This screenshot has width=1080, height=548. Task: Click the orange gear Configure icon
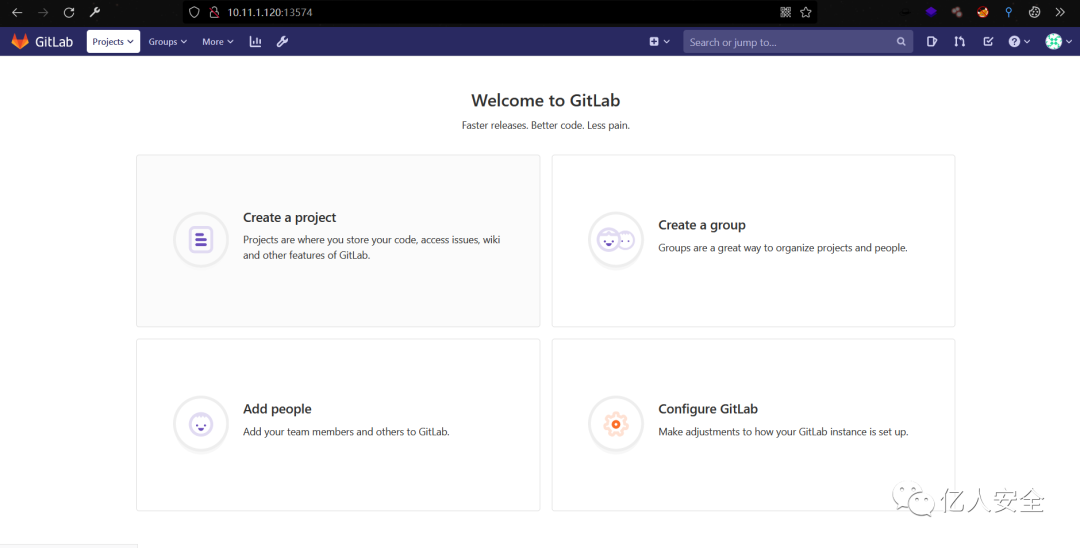click(616, 424)
